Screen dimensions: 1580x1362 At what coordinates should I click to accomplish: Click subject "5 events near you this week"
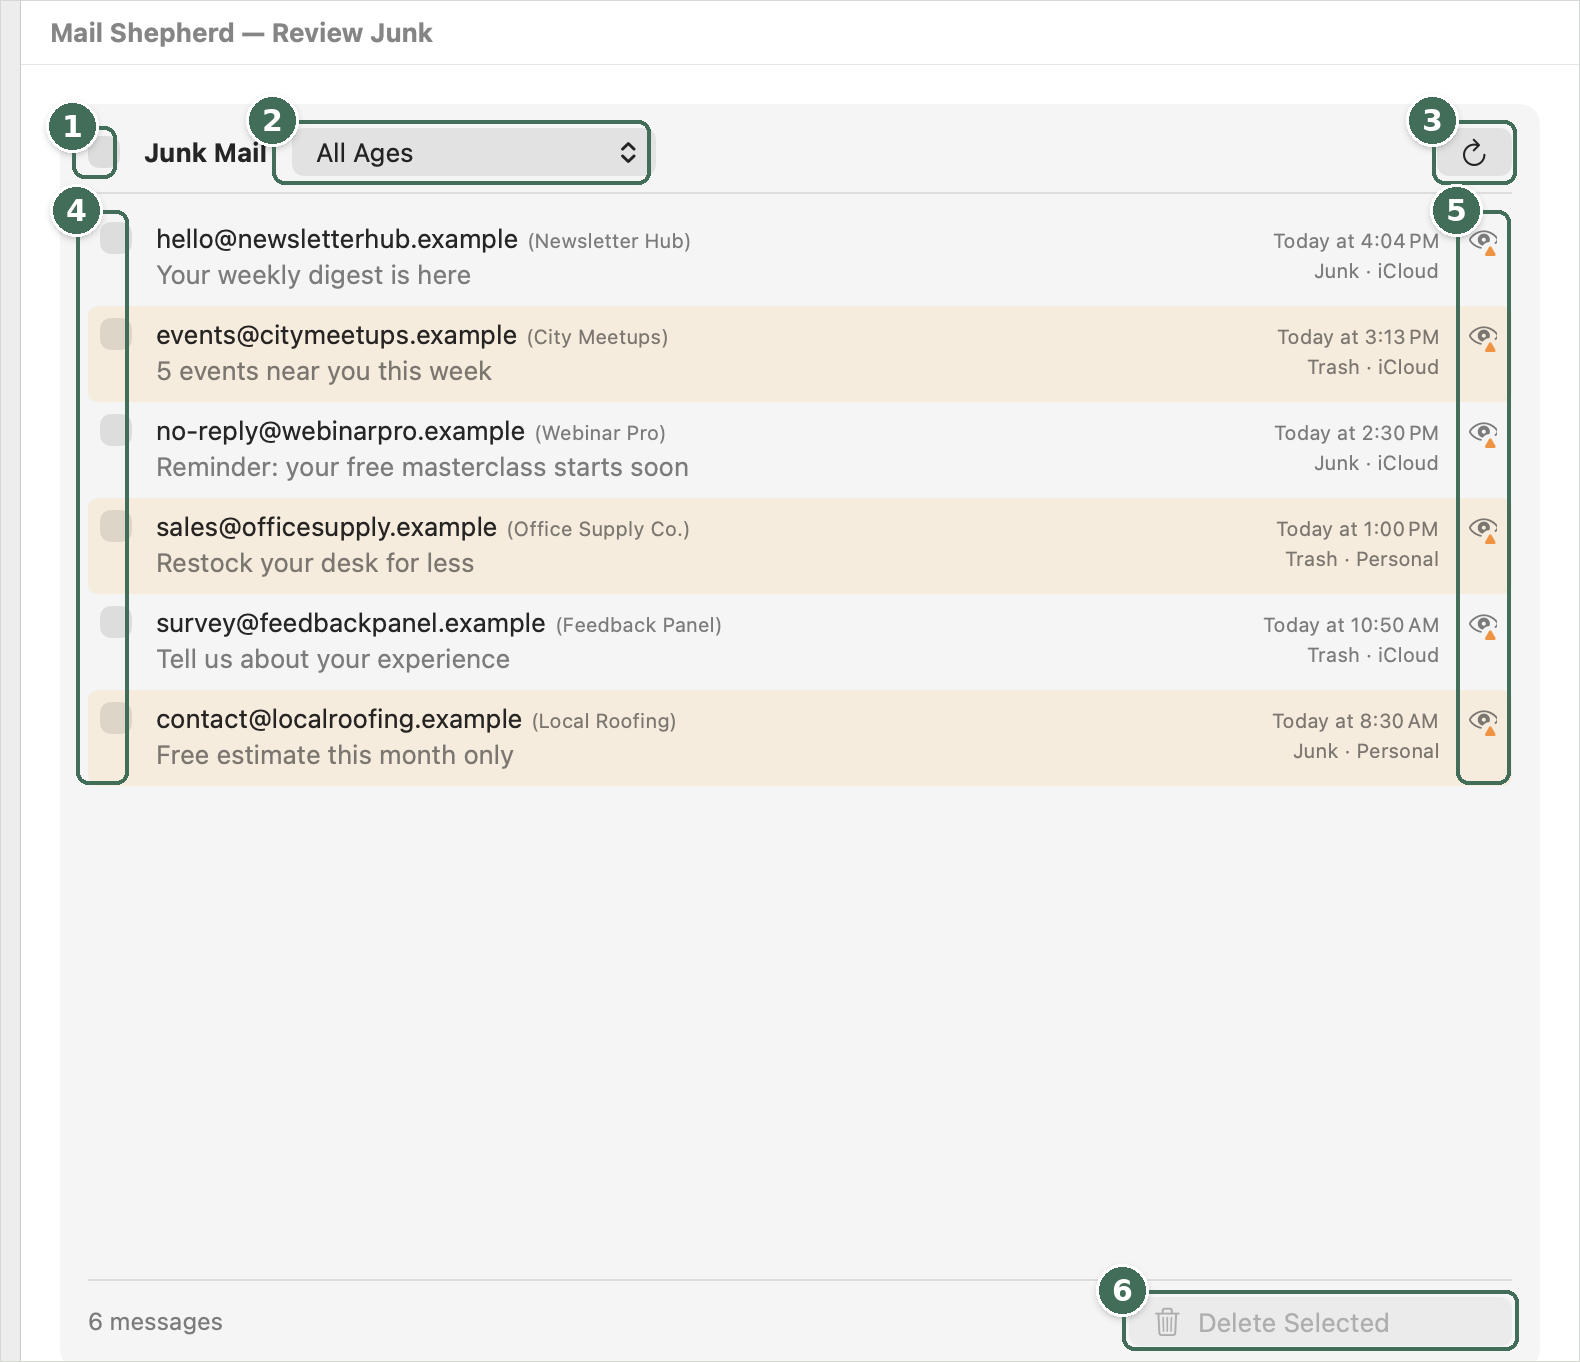pos(324,371)
